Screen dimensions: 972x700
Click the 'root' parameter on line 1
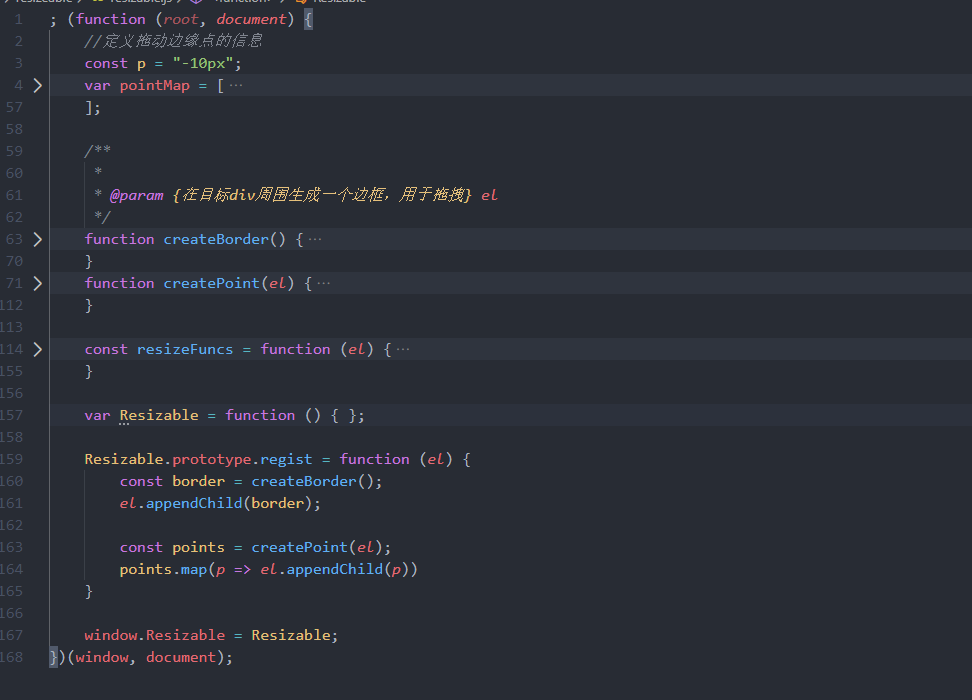180,20
